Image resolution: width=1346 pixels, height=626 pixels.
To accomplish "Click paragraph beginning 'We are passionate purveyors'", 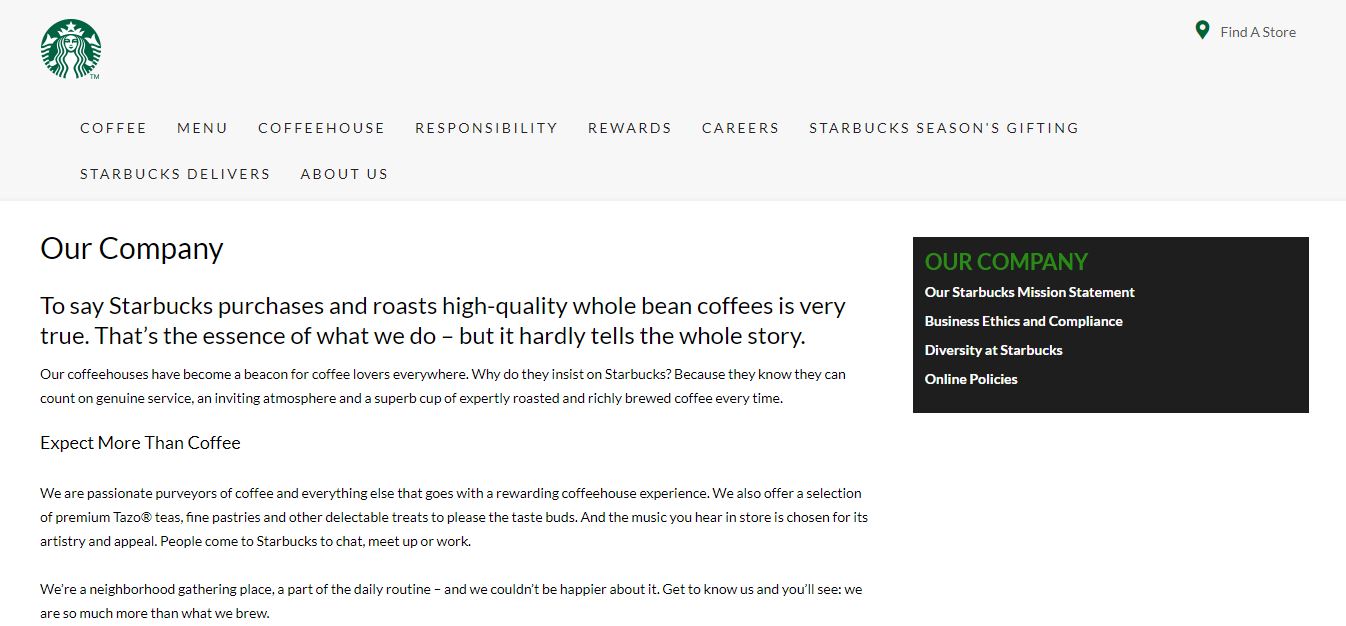I will pyautogui.click(x=454, y=517).
